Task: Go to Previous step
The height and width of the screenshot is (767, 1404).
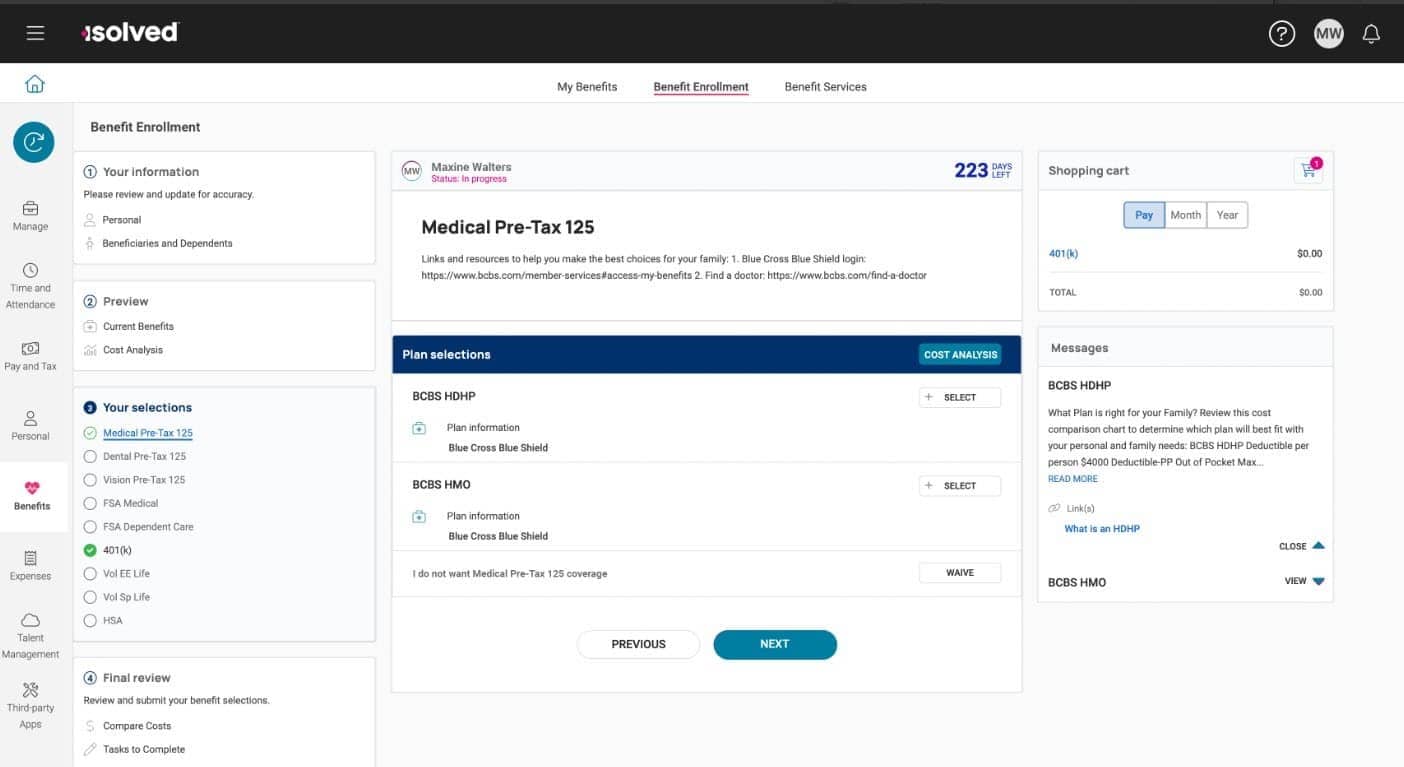Action: [638, 644]
